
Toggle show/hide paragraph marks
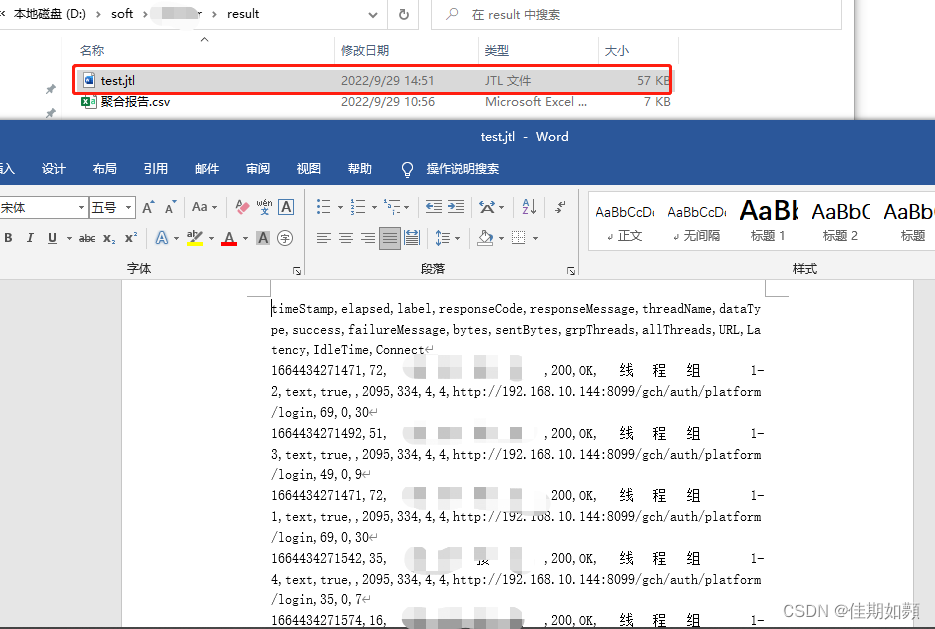pos(557,207)
